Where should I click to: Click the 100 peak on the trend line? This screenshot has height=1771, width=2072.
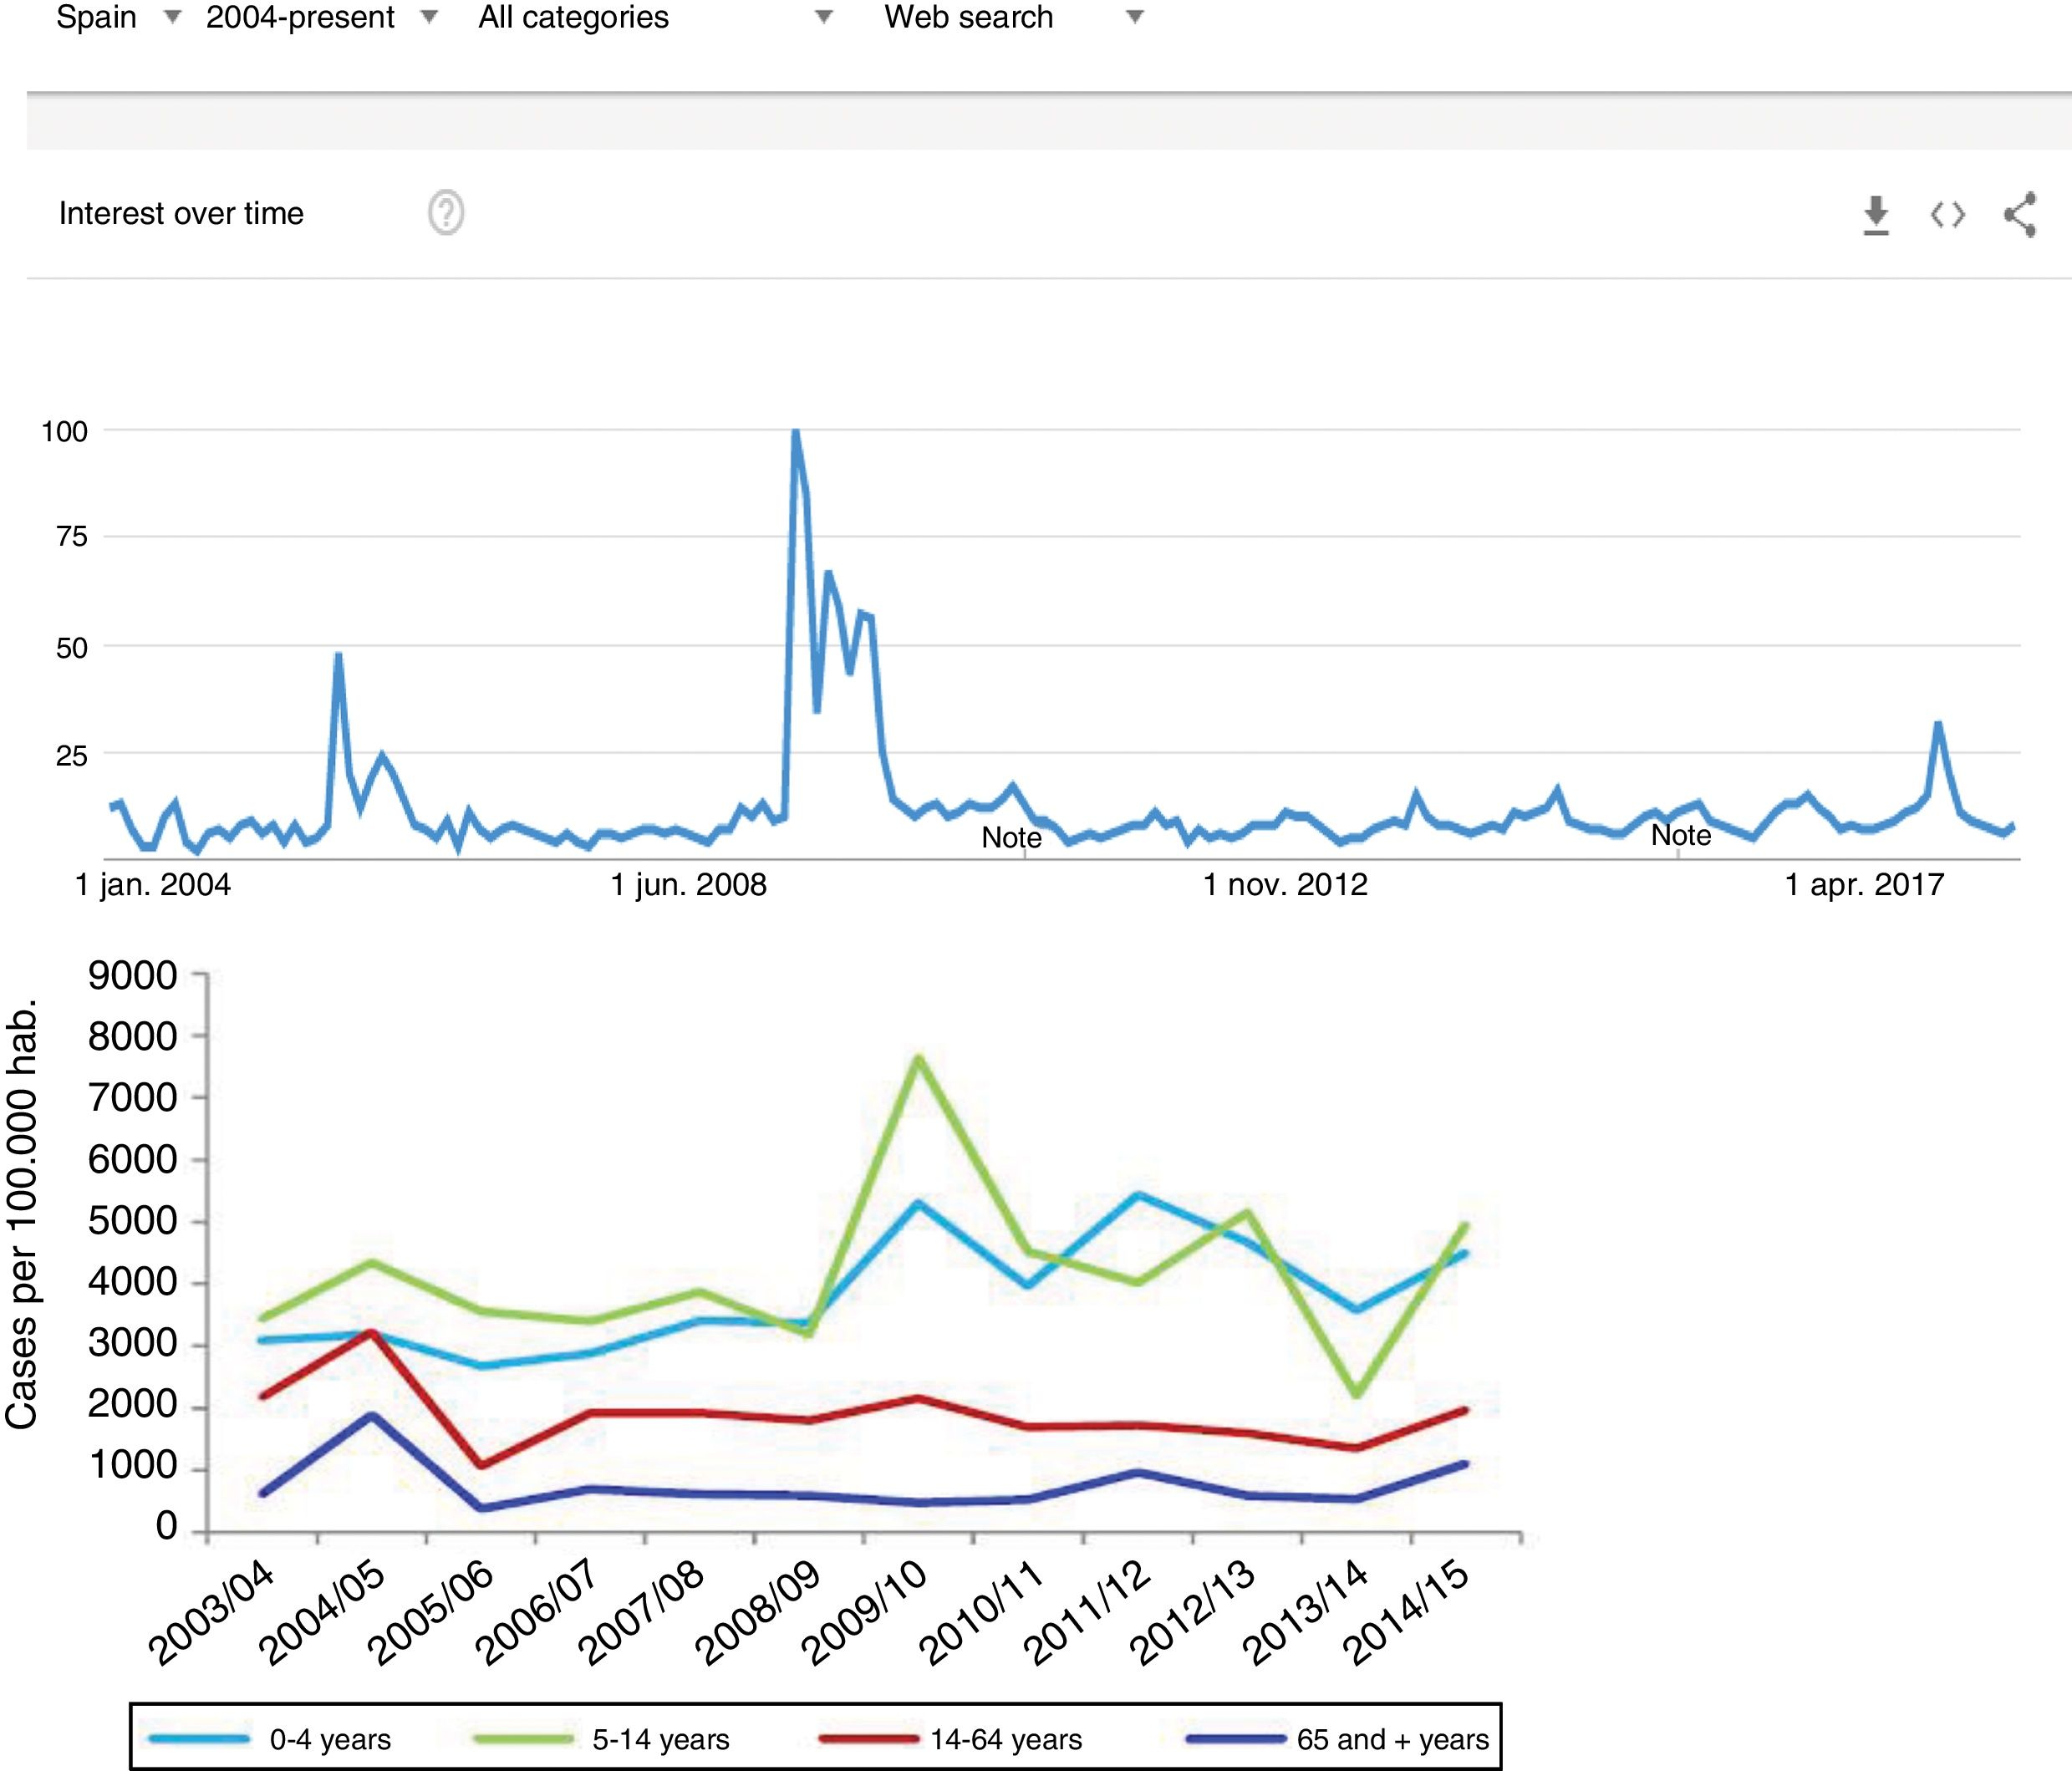[795, 432]
